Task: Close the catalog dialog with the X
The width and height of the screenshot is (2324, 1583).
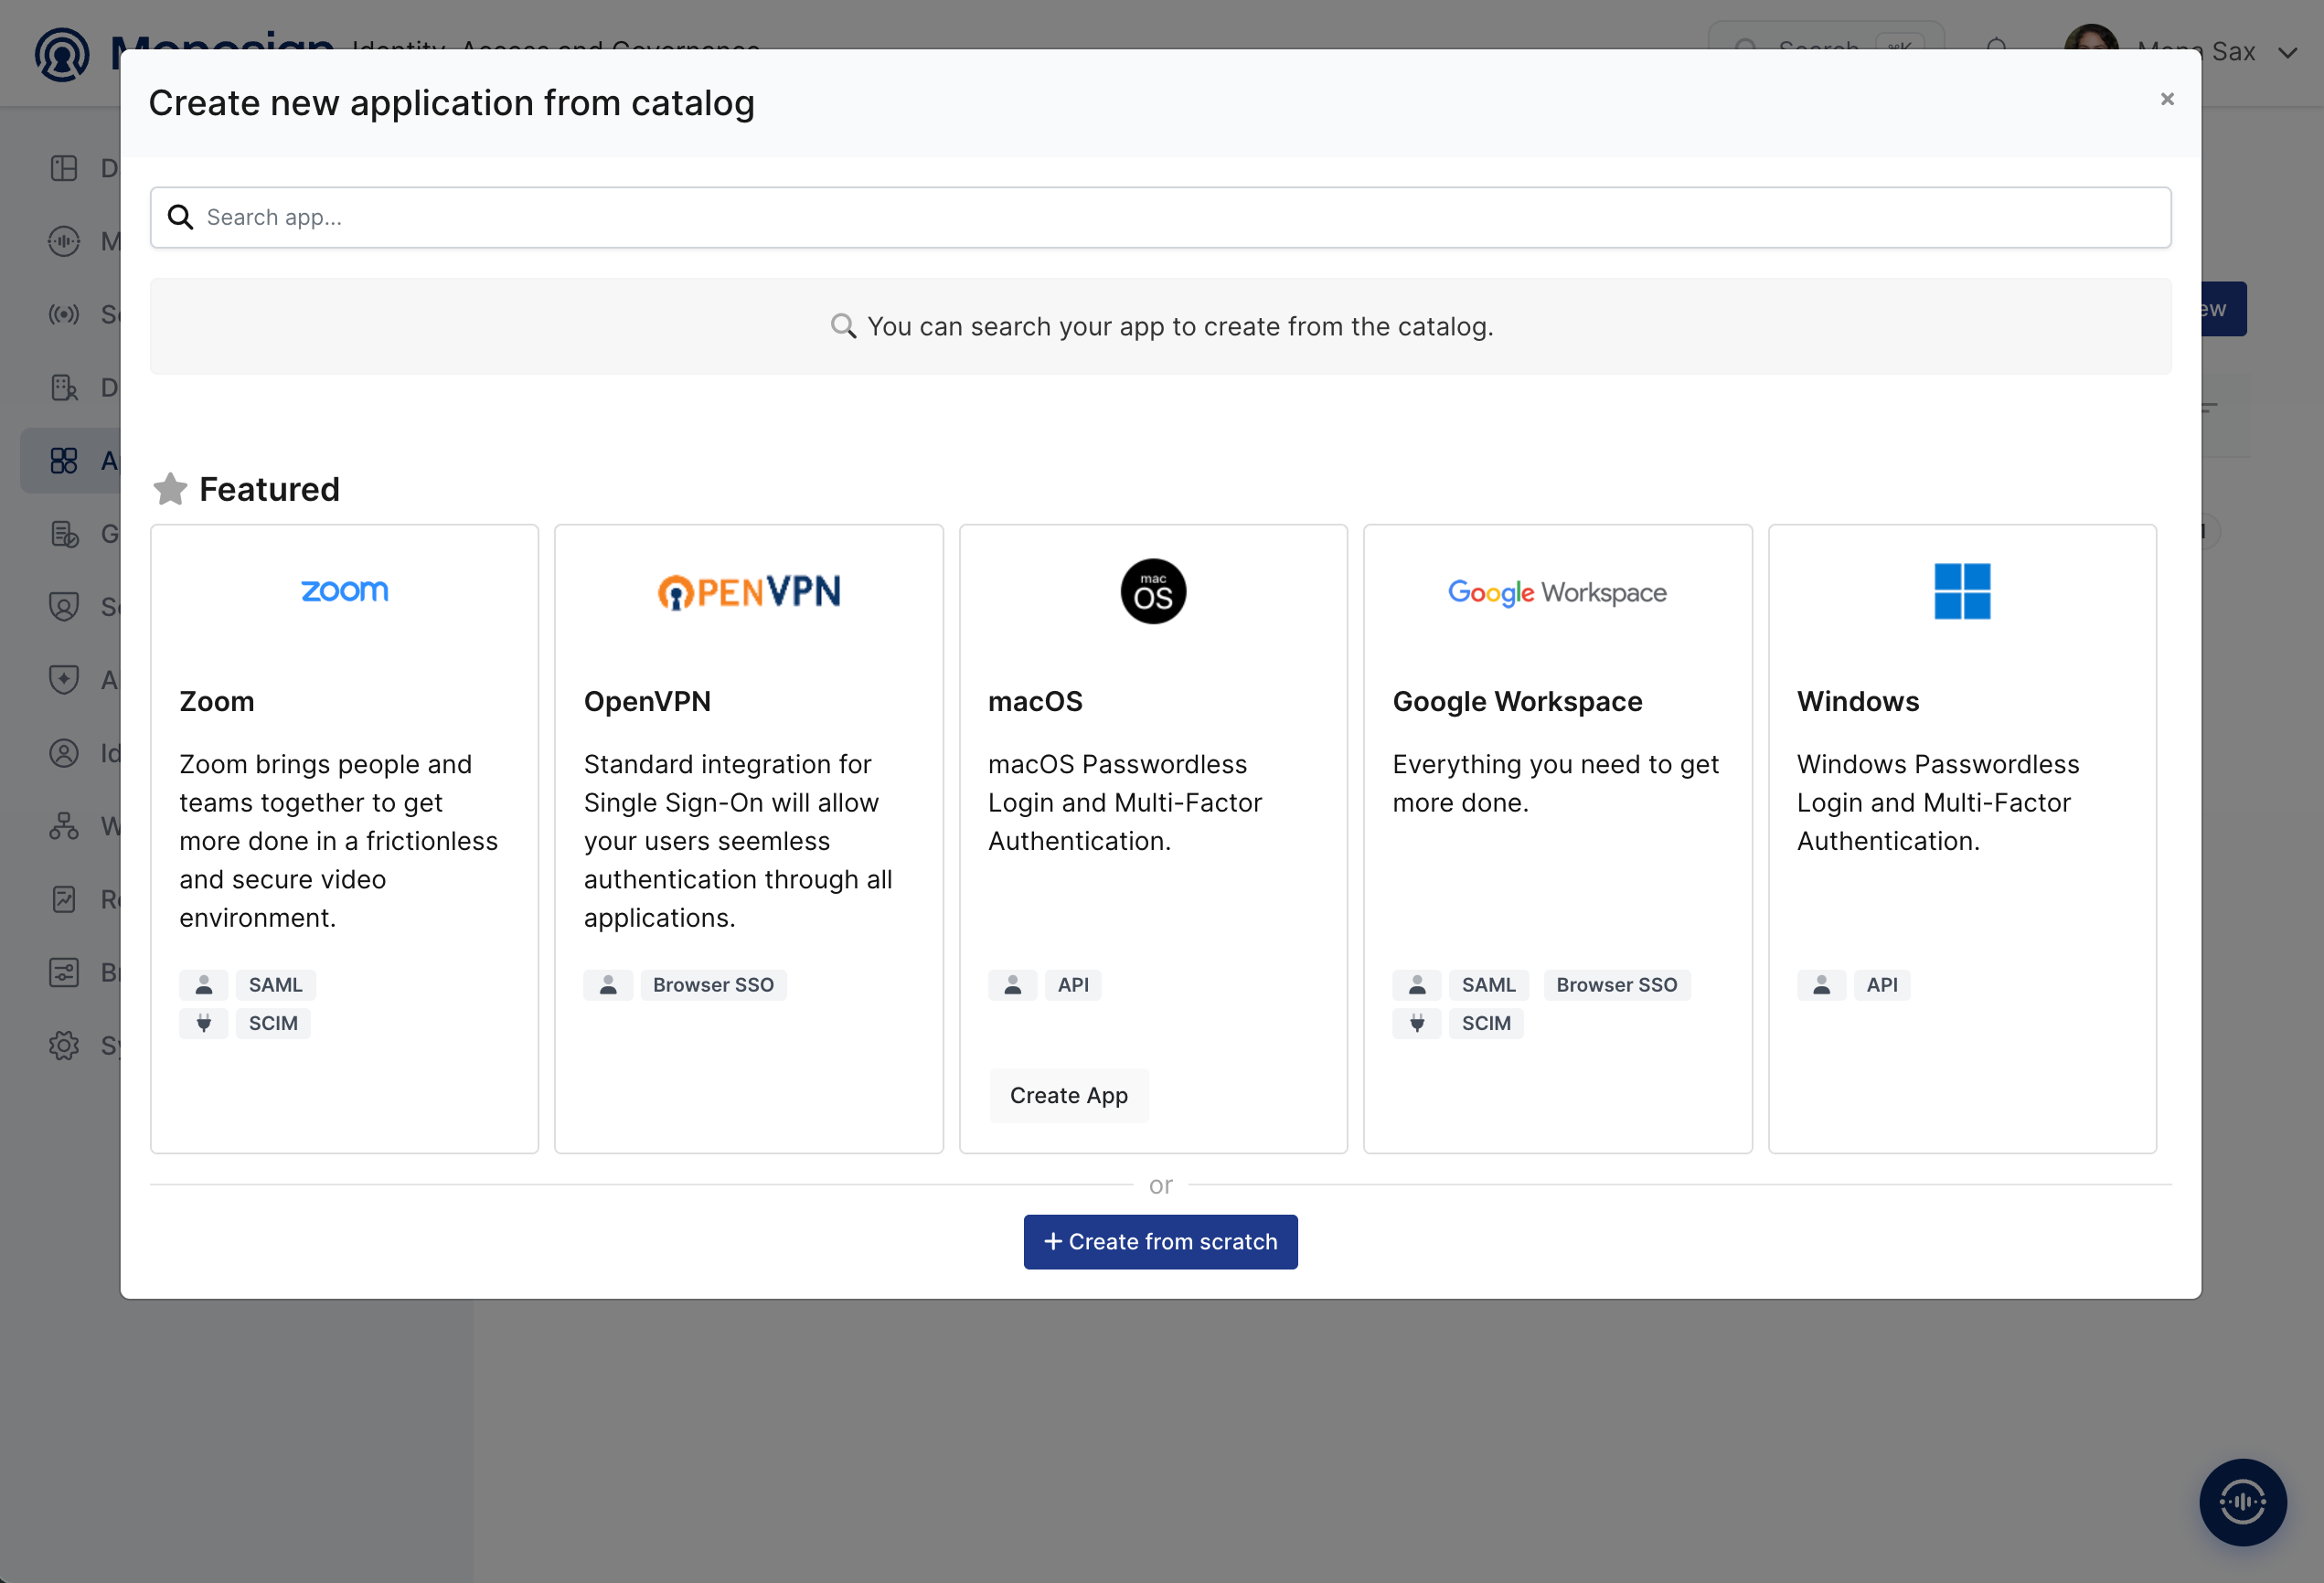Action: click(2167, 99)
